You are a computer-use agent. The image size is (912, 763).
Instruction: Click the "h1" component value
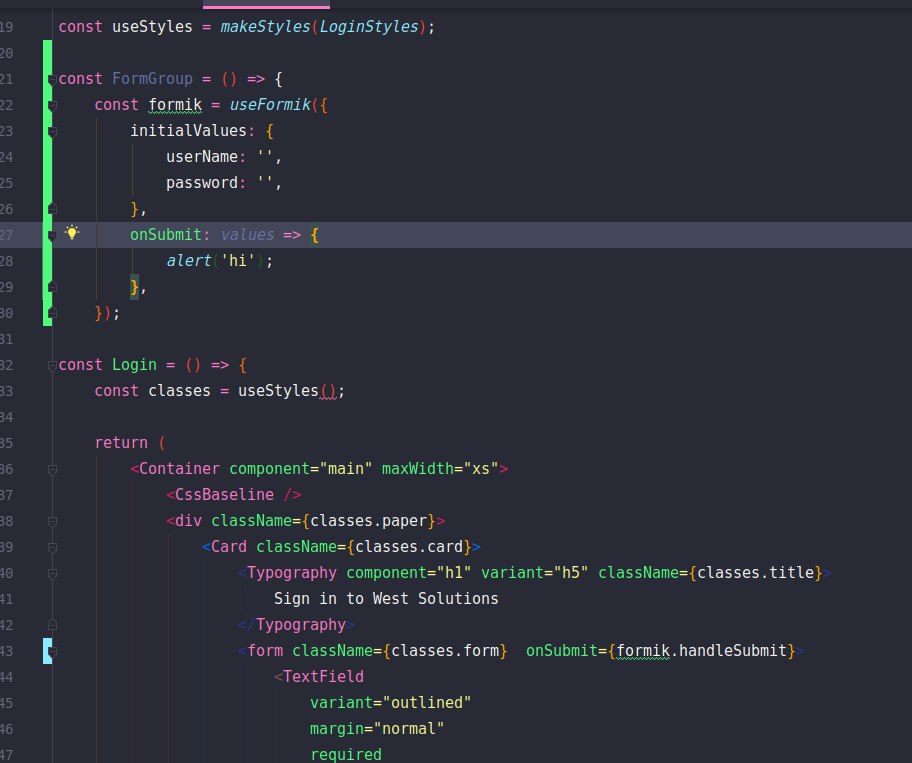point(454,573)
